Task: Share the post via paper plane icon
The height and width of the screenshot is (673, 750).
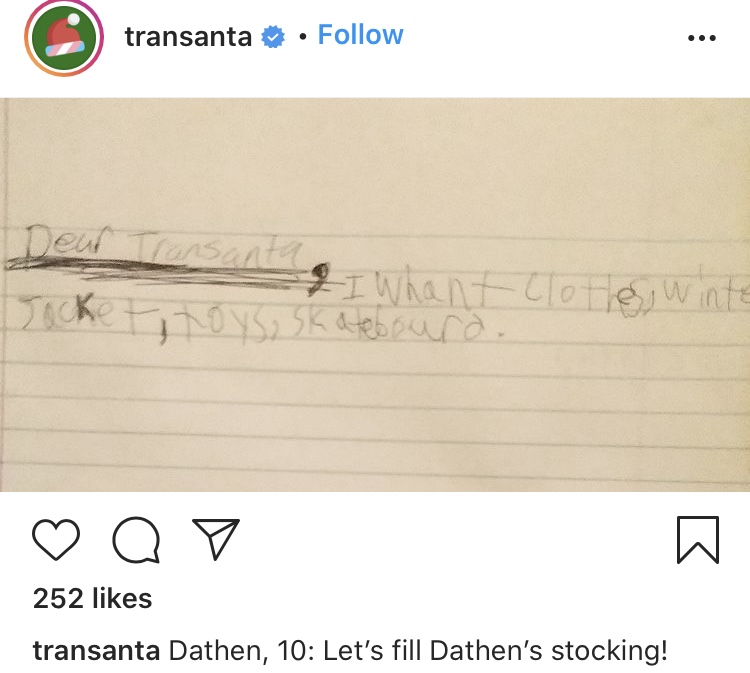Action: (216, 538)
